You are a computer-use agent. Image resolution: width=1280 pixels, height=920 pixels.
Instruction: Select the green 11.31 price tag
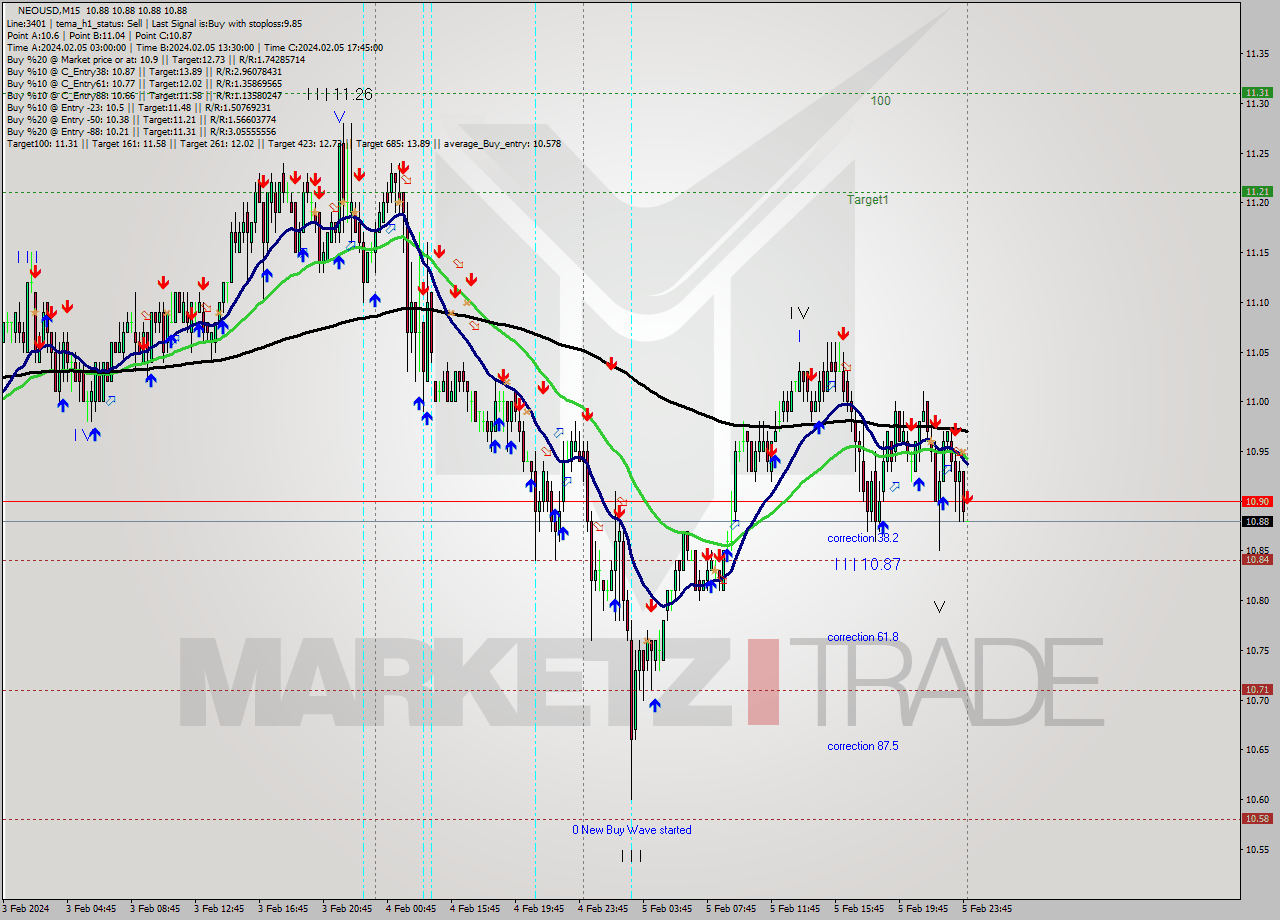pyautogui.click(x=1257, y=92)
